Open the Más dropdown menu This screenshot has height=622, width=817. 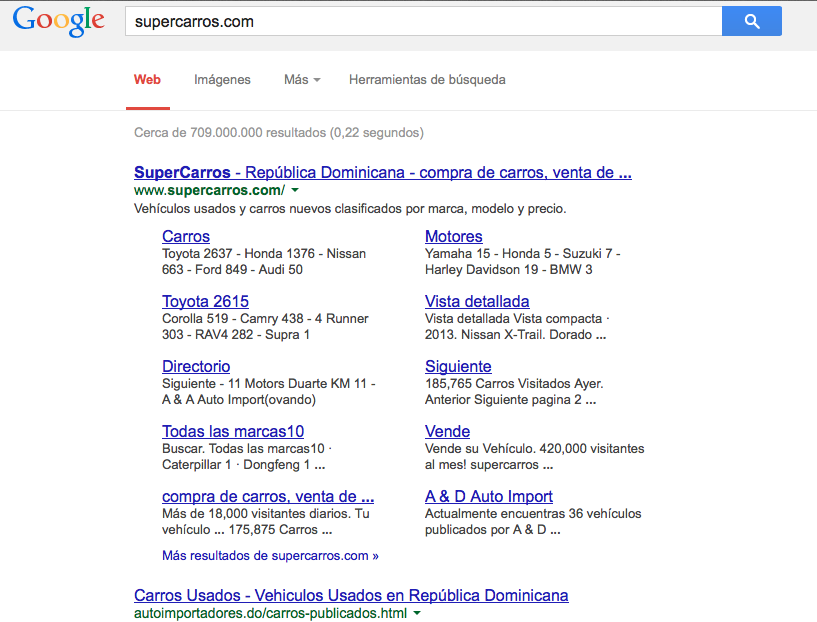click(302, 80)
